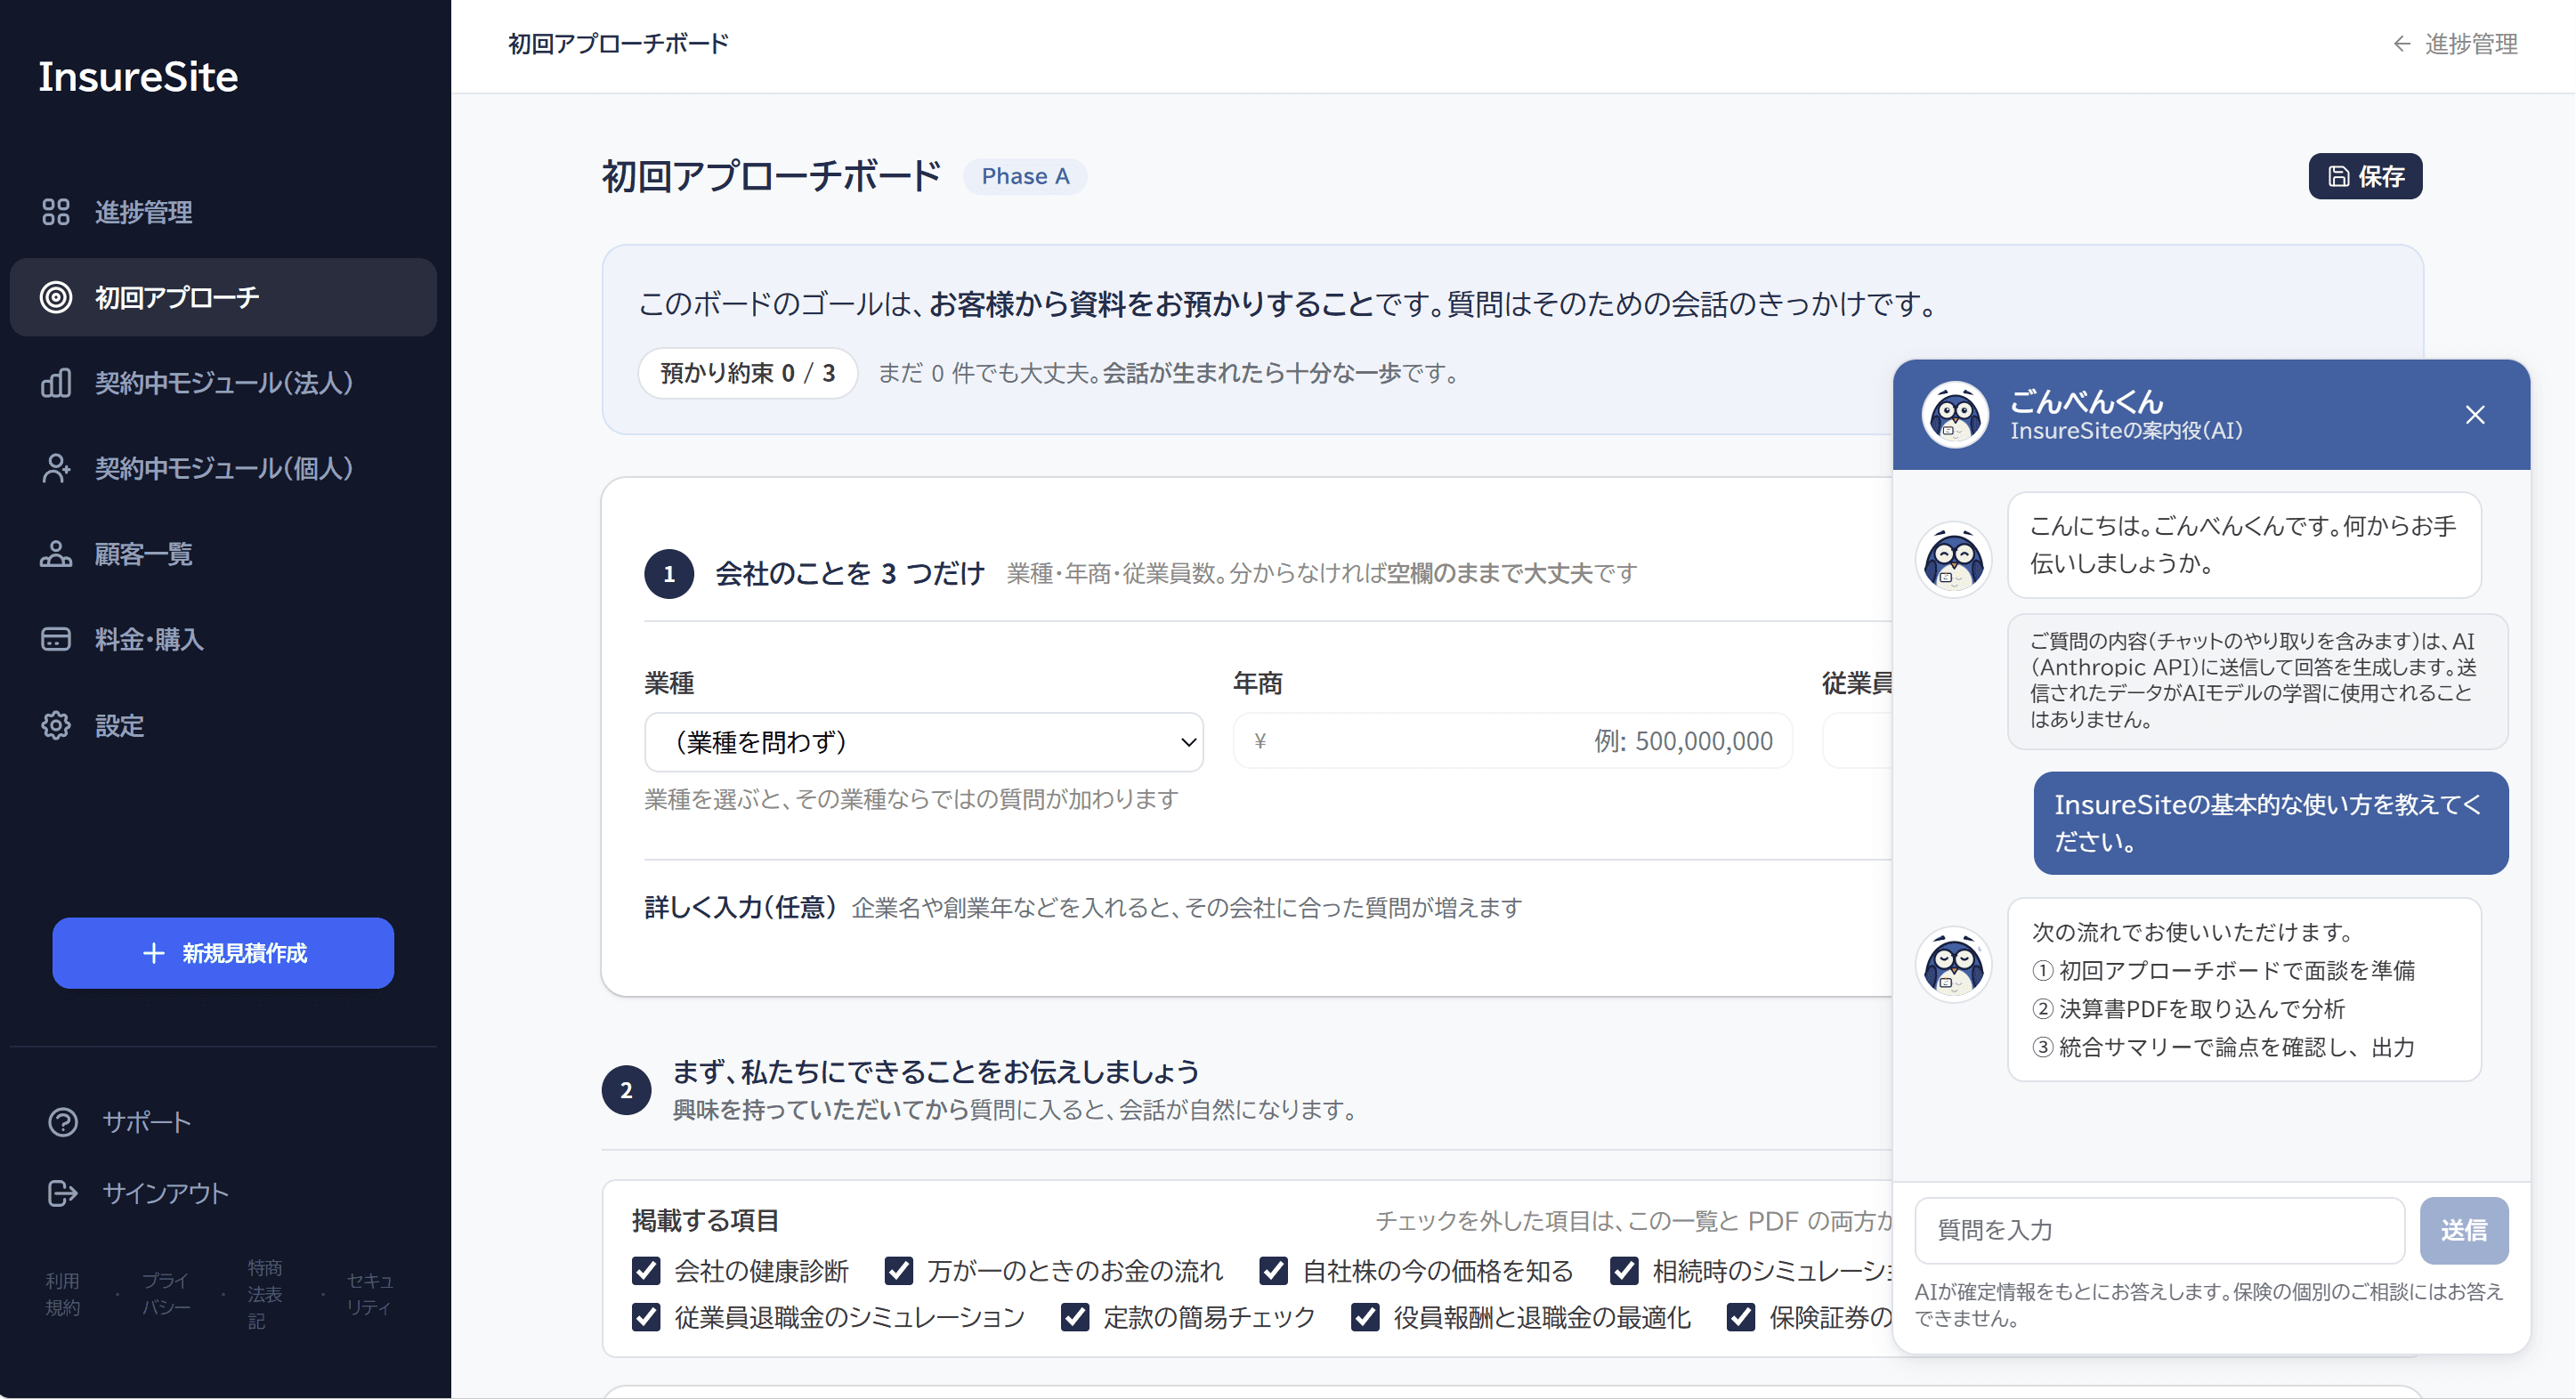Click the step 1 number circle
This screenshot has height=1399, width=2576.
tap(669, 574)
